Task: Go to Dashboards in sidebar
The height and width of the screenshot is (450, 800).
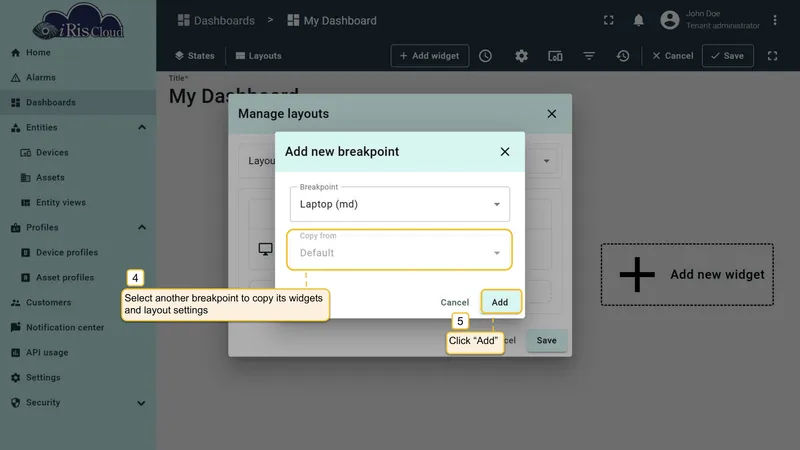Action: (x=78, y=103)
